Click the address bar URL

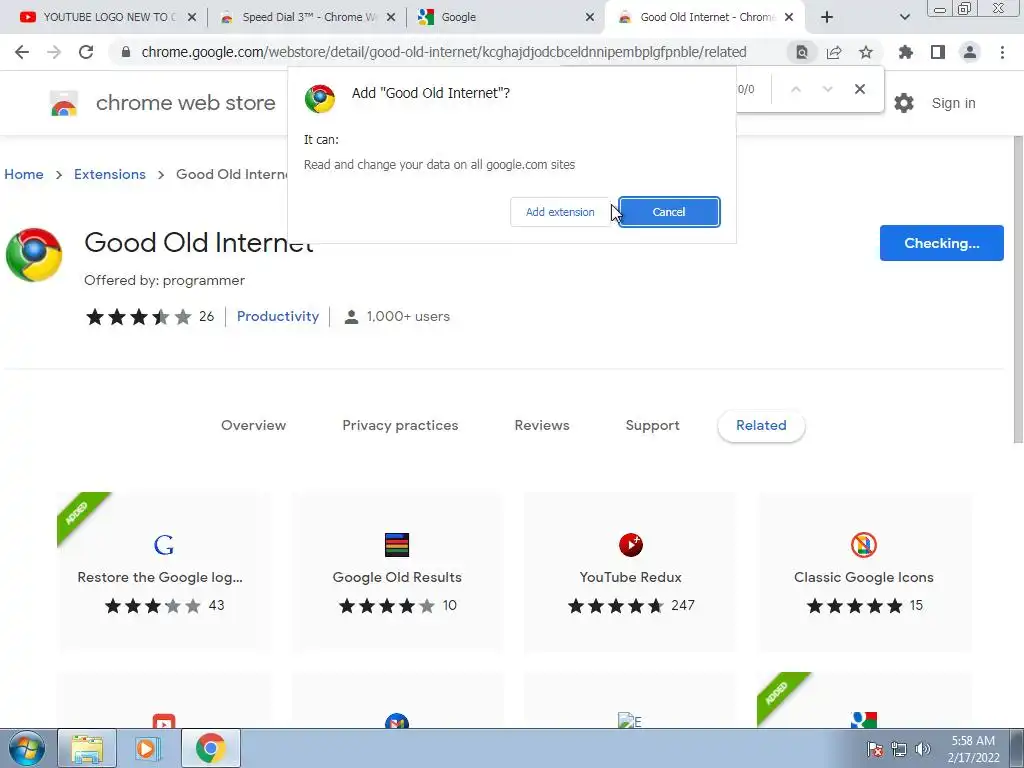click(443, 52)
